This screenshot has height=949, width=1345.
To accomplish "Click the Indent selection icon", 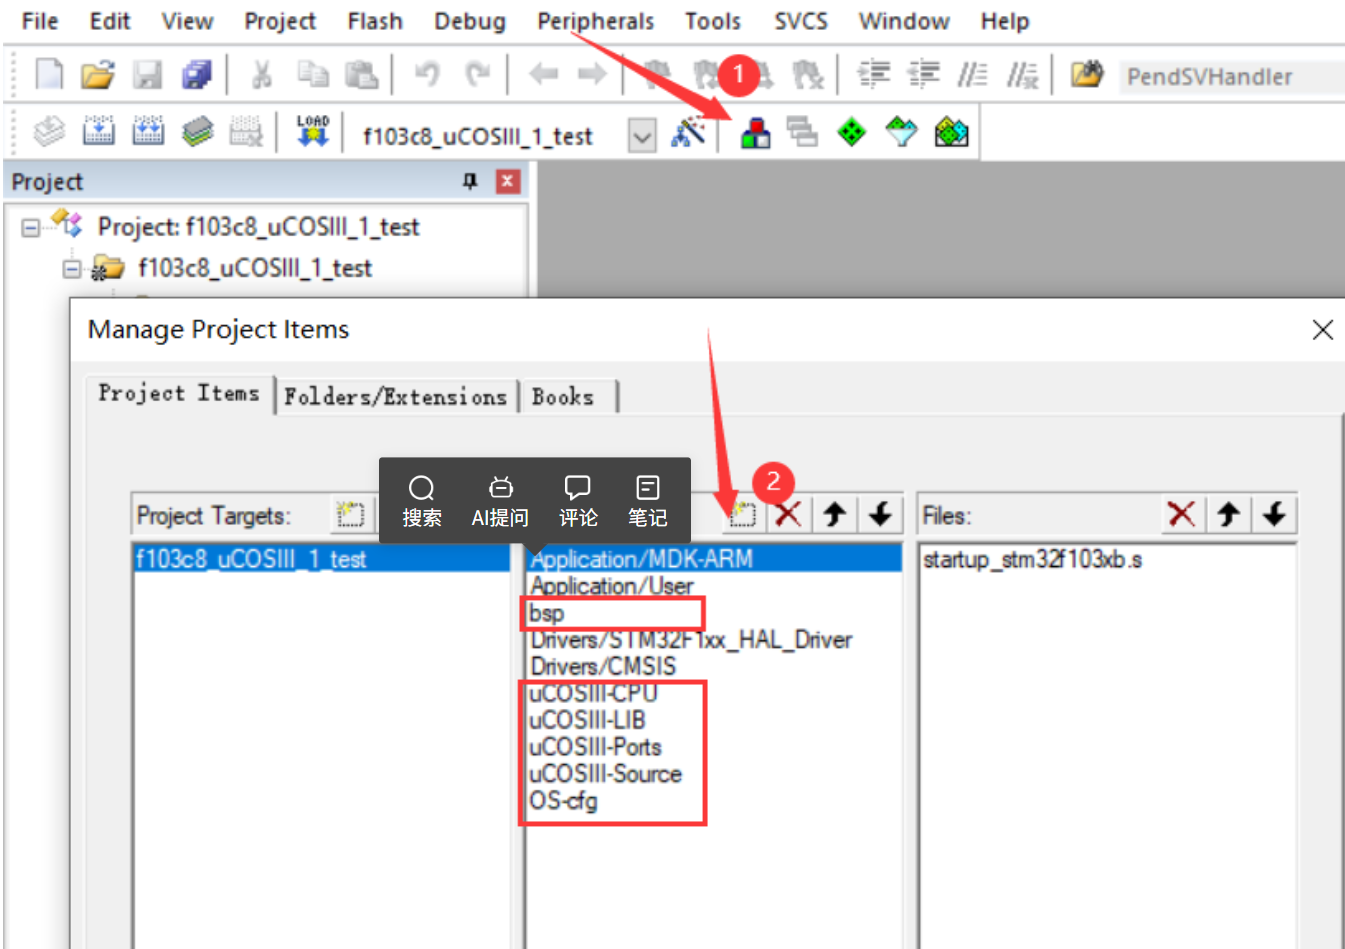I will (x=874, y=74).
